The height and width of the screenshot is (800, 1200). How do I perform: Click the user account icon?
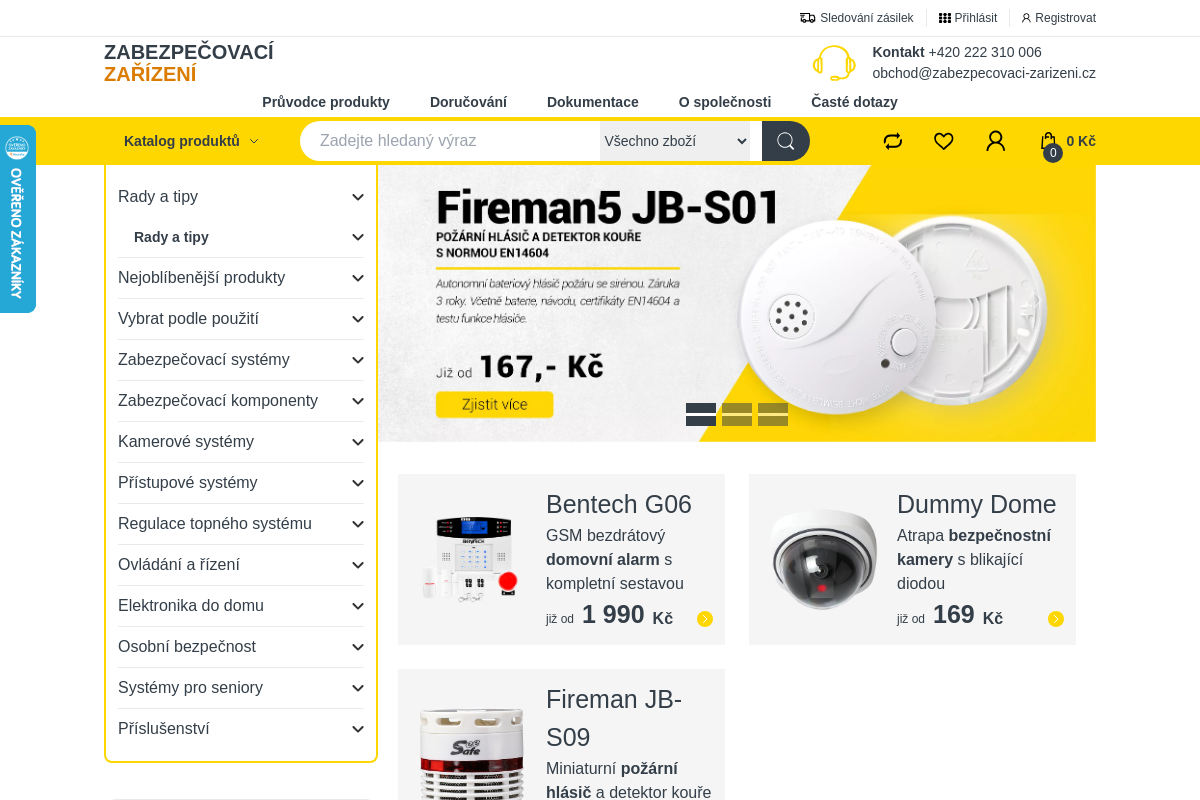tap(995, 141)
